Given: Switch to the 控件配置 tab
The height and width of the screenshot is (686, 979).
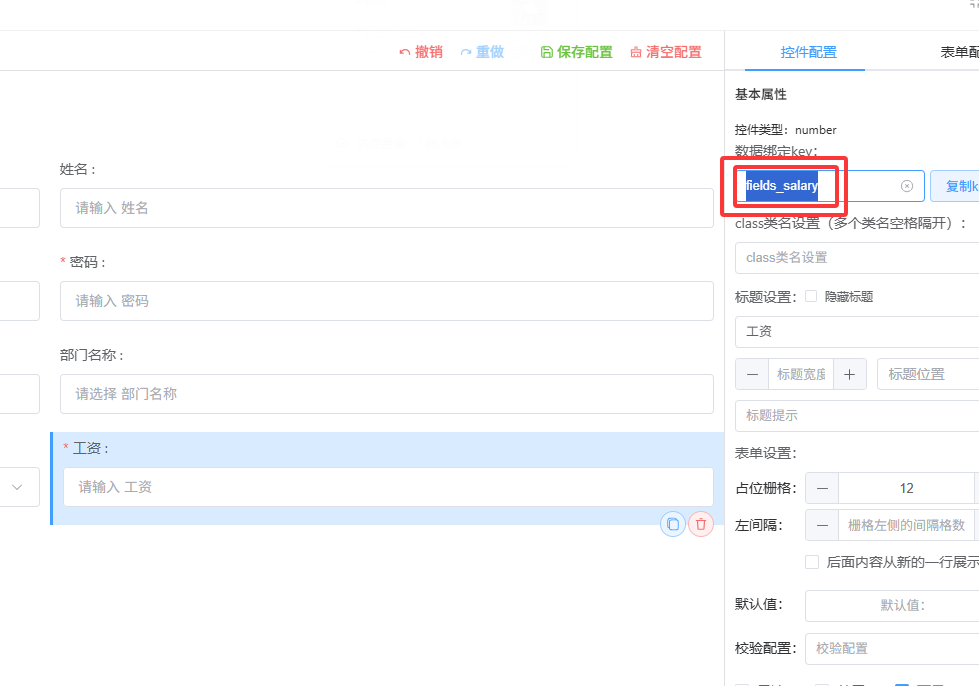Looking at the screenshot, I should (x=808, y=53).
